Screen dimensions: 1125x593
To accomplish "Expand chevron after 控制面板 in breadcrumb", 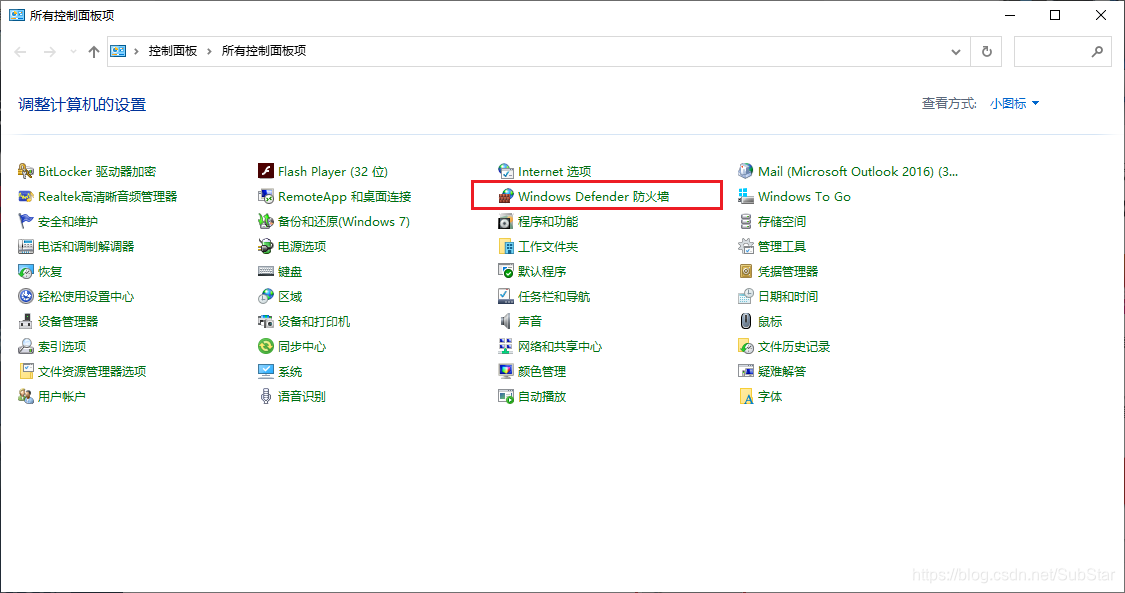I will (x=210, y=51).
